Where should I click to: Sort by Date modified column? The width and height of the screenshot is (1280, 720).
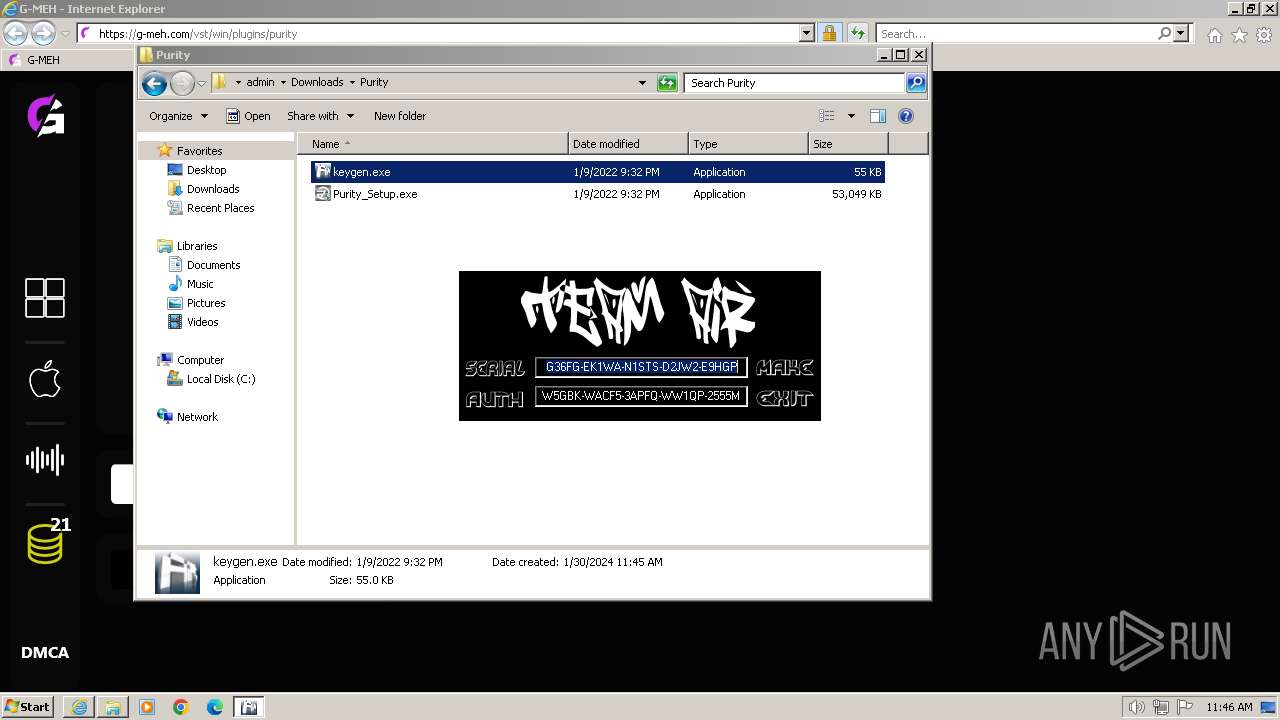coord(628,144)
